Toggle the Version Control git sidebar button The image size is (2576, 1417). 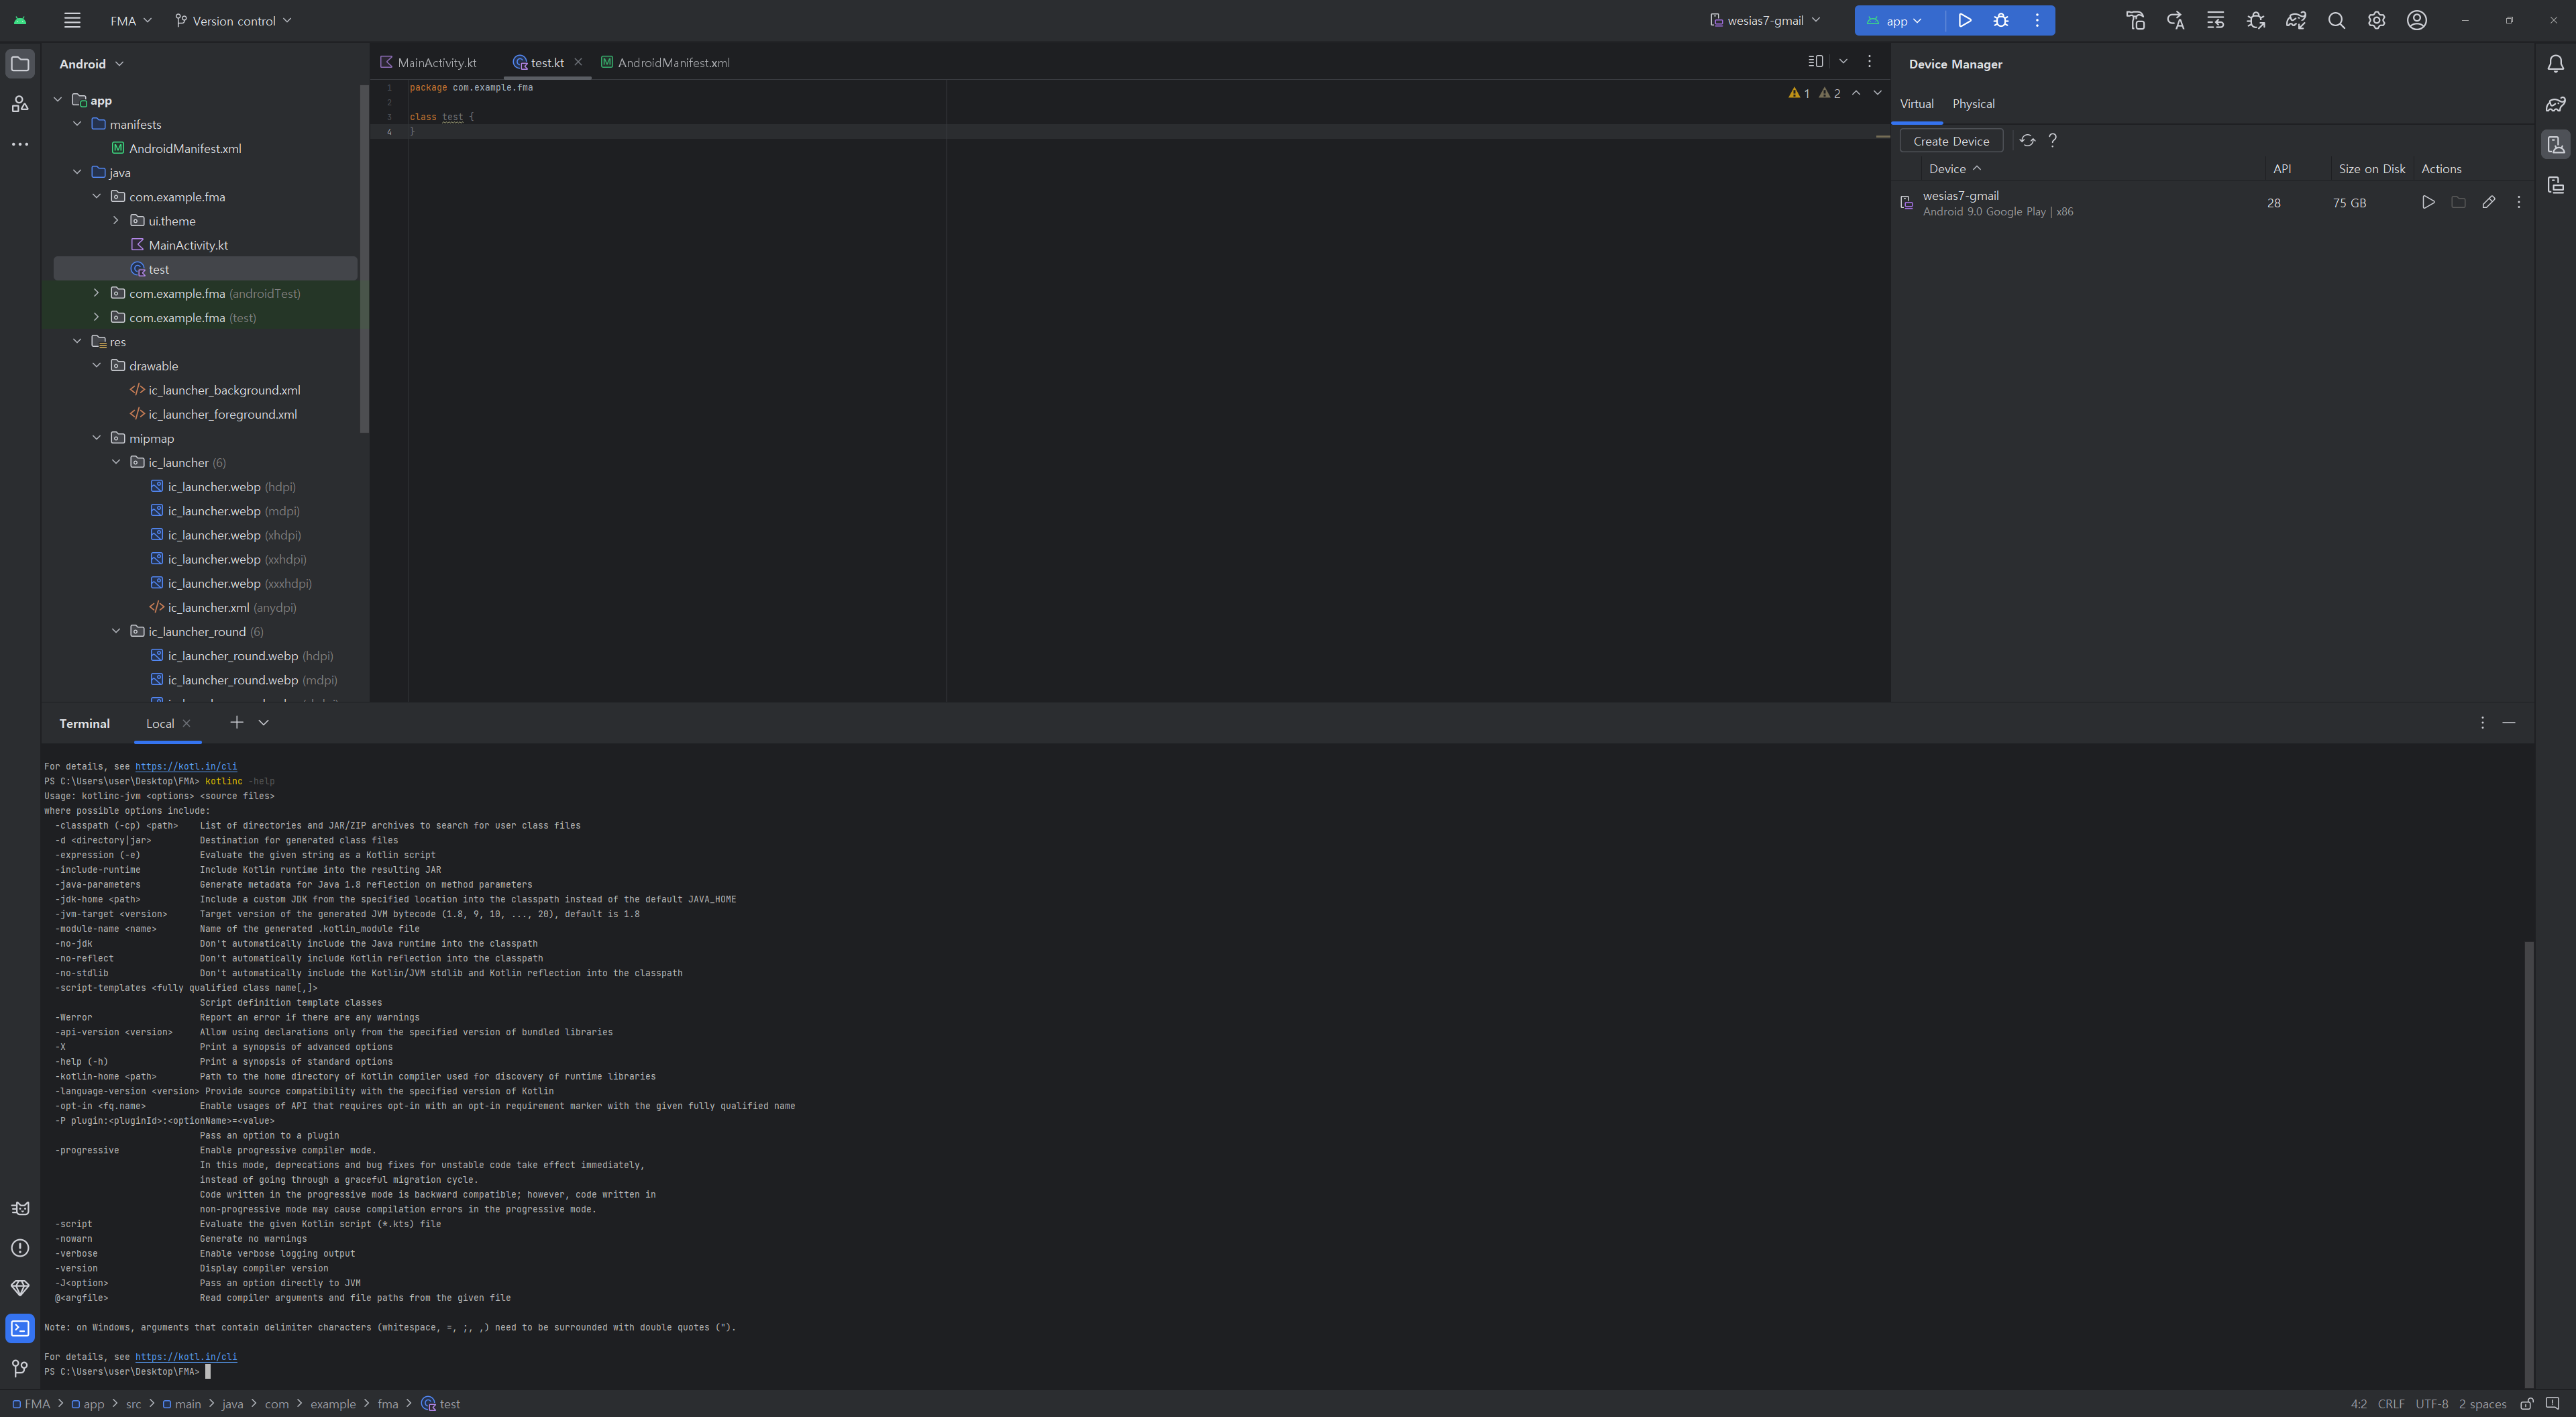click(20, 1368)
